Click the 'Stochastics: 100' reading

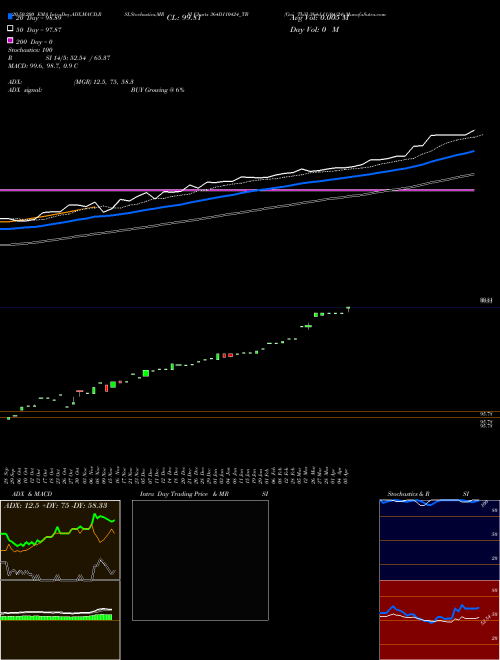point(30,50)
